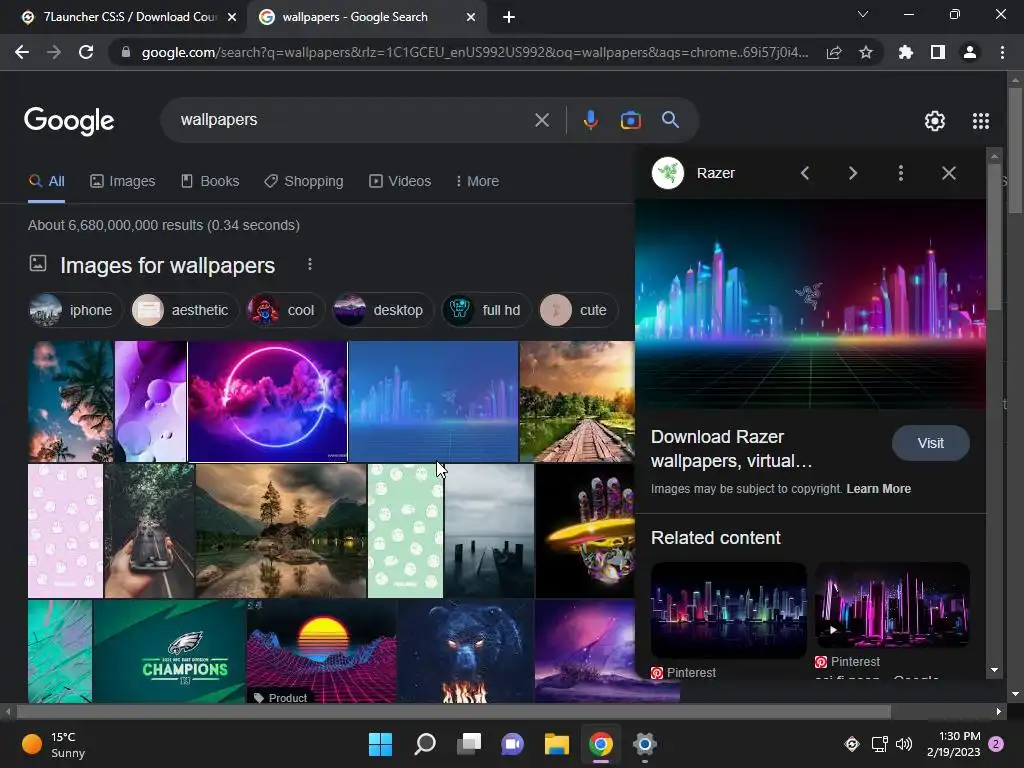Switch to Videos results tab
The height and width of the screenshot is (768, 1024).
coord(400,182)
